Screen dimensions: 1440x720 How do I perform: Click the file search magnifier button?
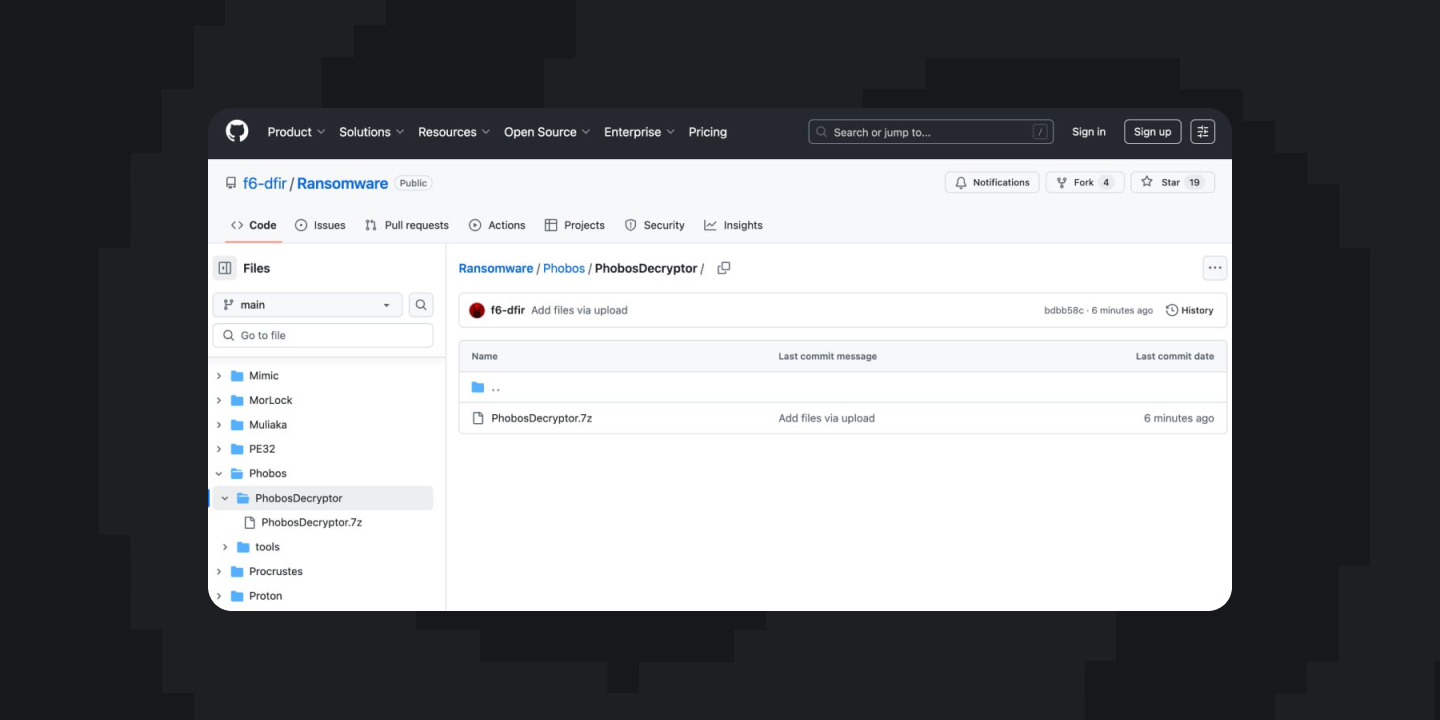(x=421, y=305)
